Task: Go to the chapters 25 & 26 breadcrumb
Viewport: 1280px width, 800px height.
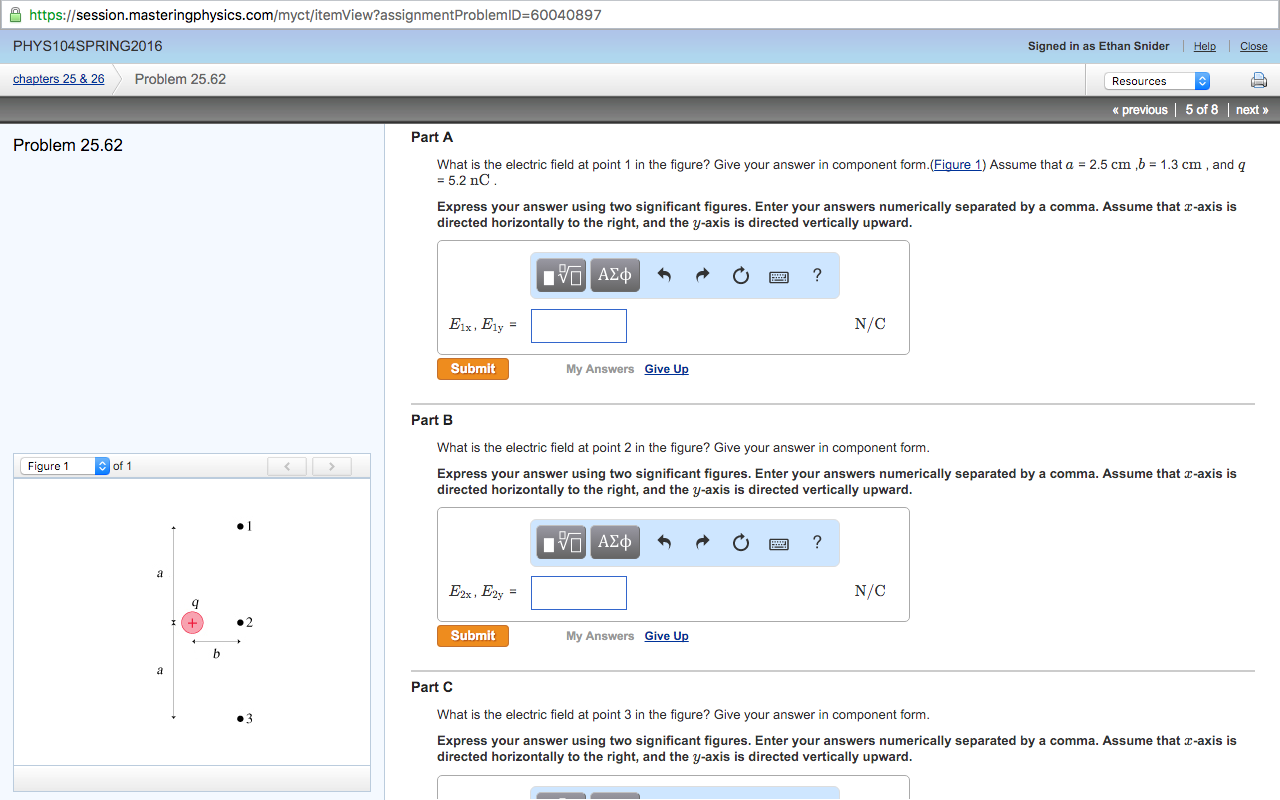Action: (59, 79)
